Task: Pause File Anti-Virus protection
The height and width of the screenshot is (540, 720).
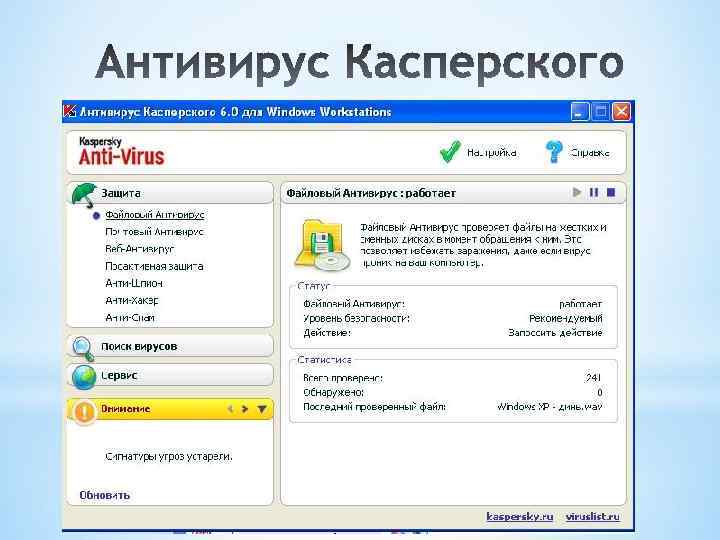Action: coord(594,192)
